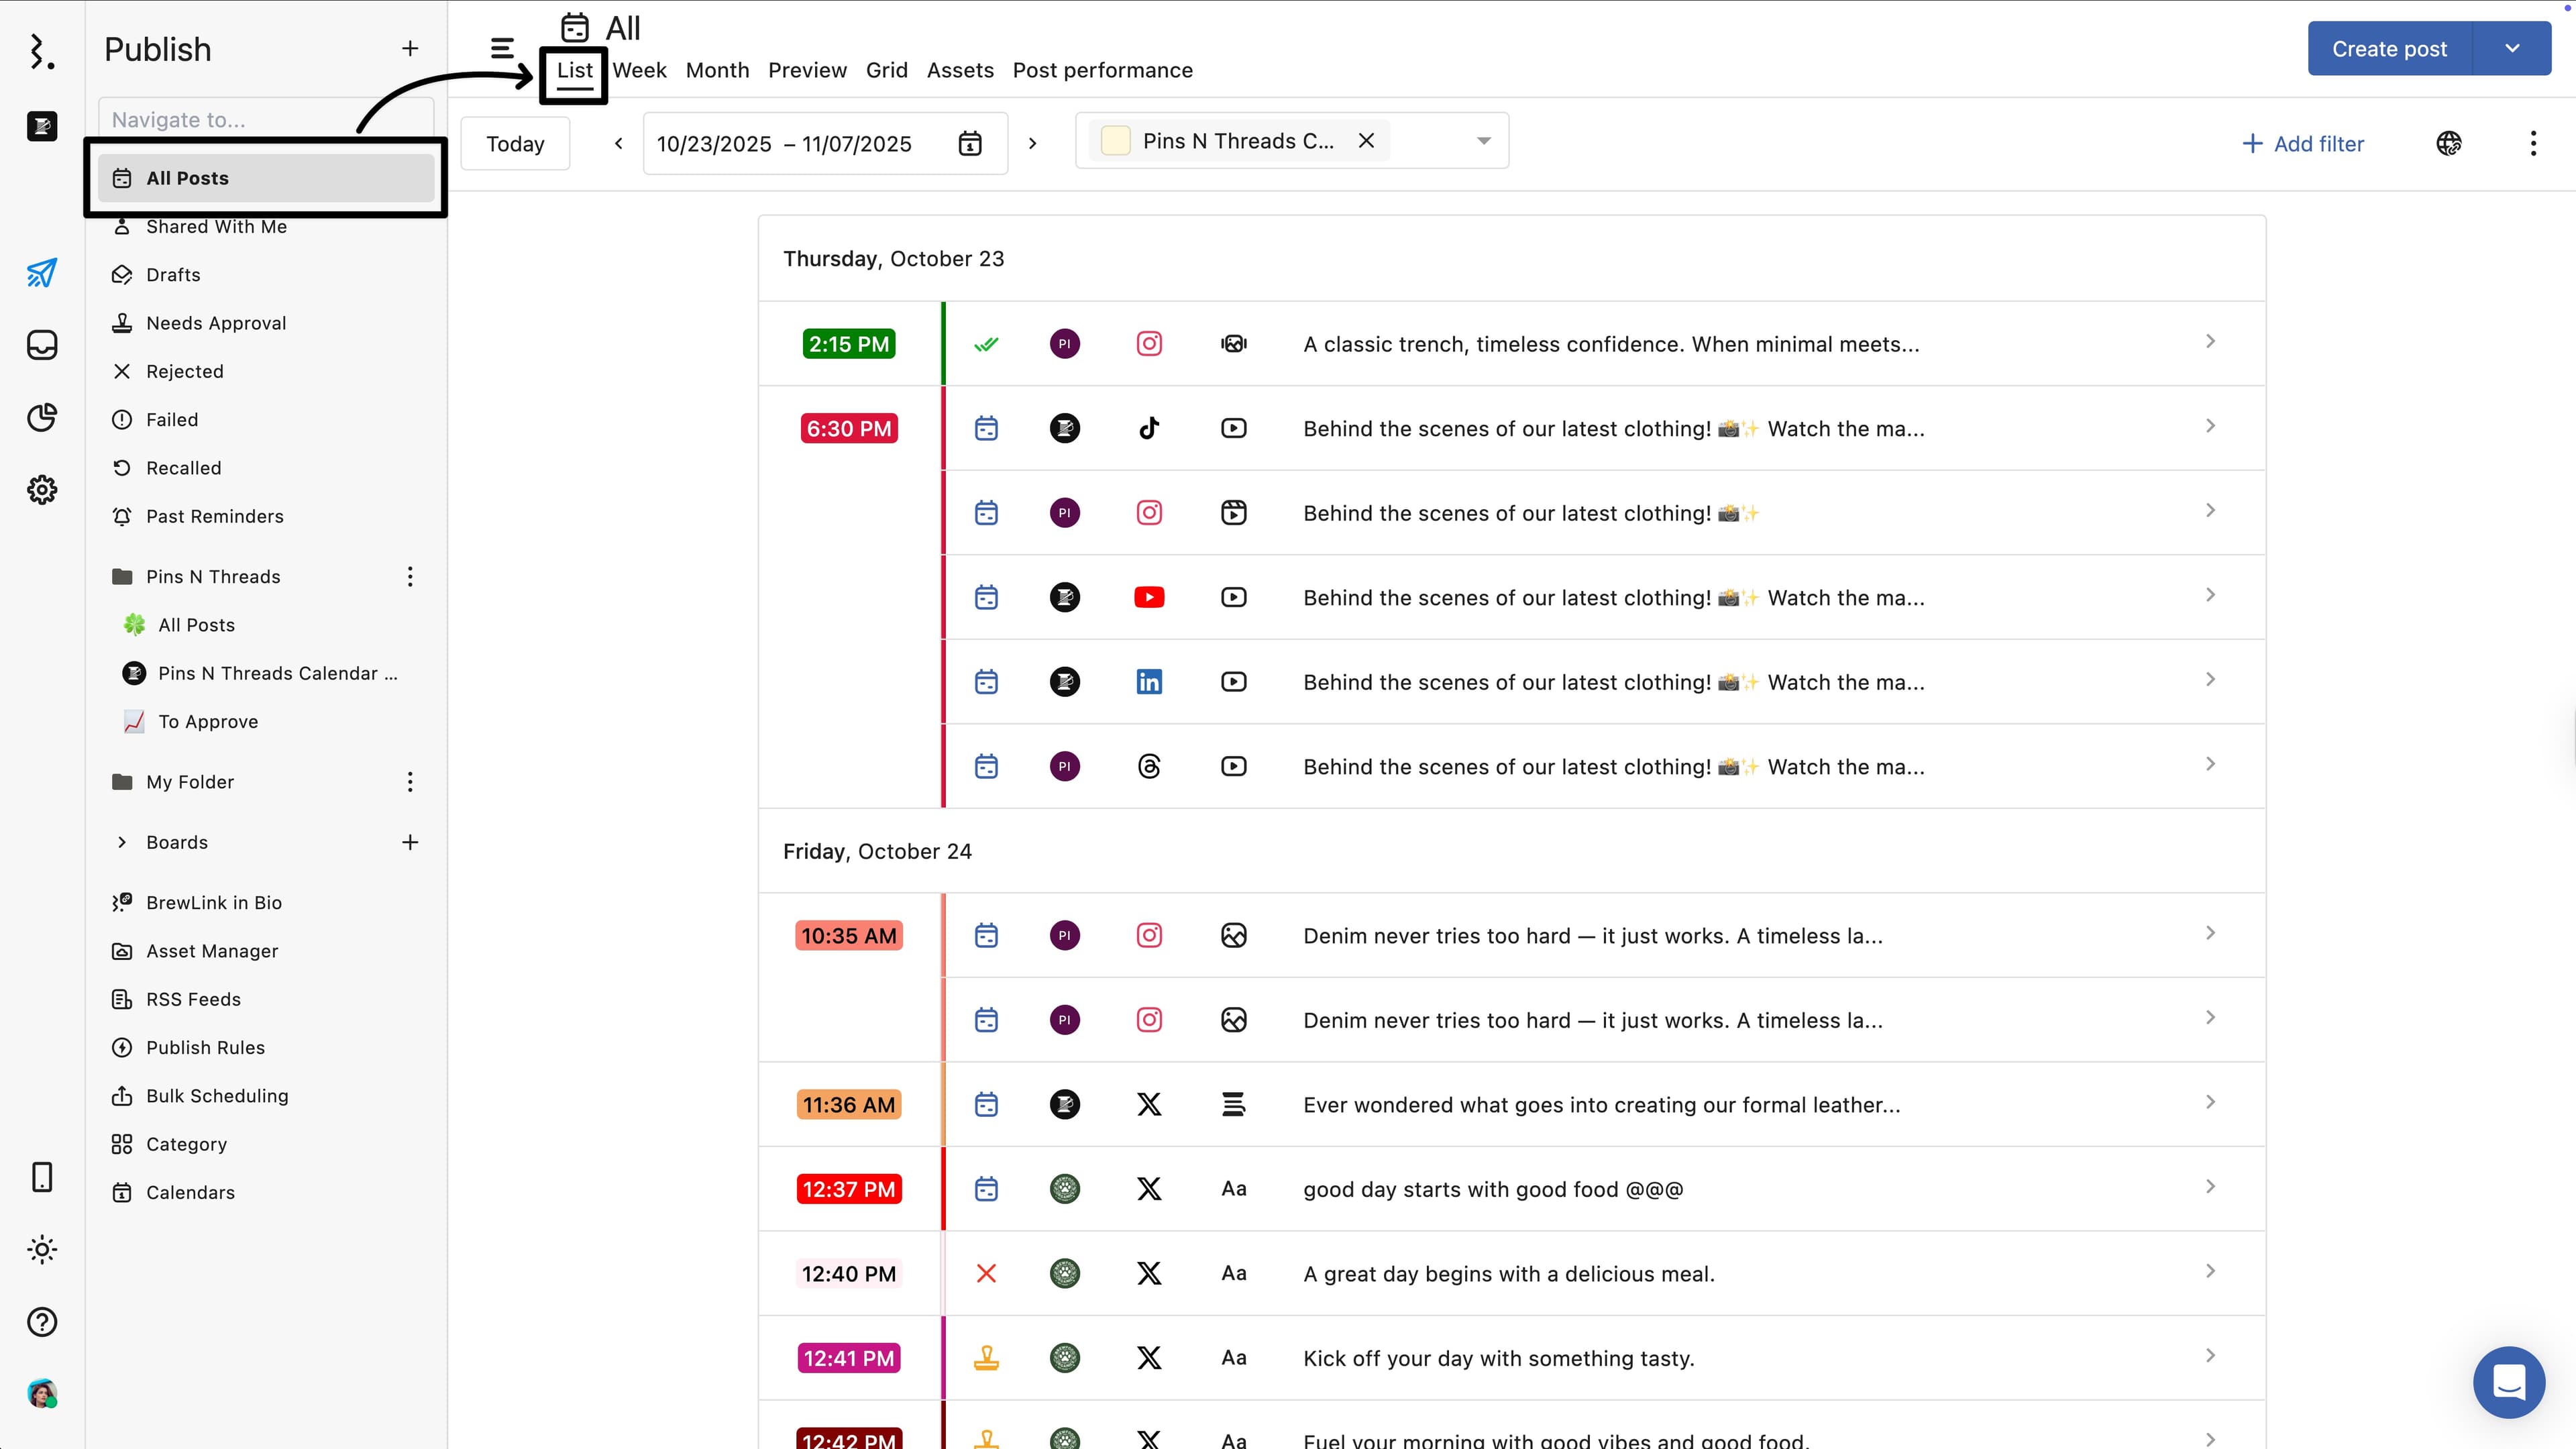2576x1449 pixels.
Task: Open the Inbox icon in left rail
Action: click(42, 345)
